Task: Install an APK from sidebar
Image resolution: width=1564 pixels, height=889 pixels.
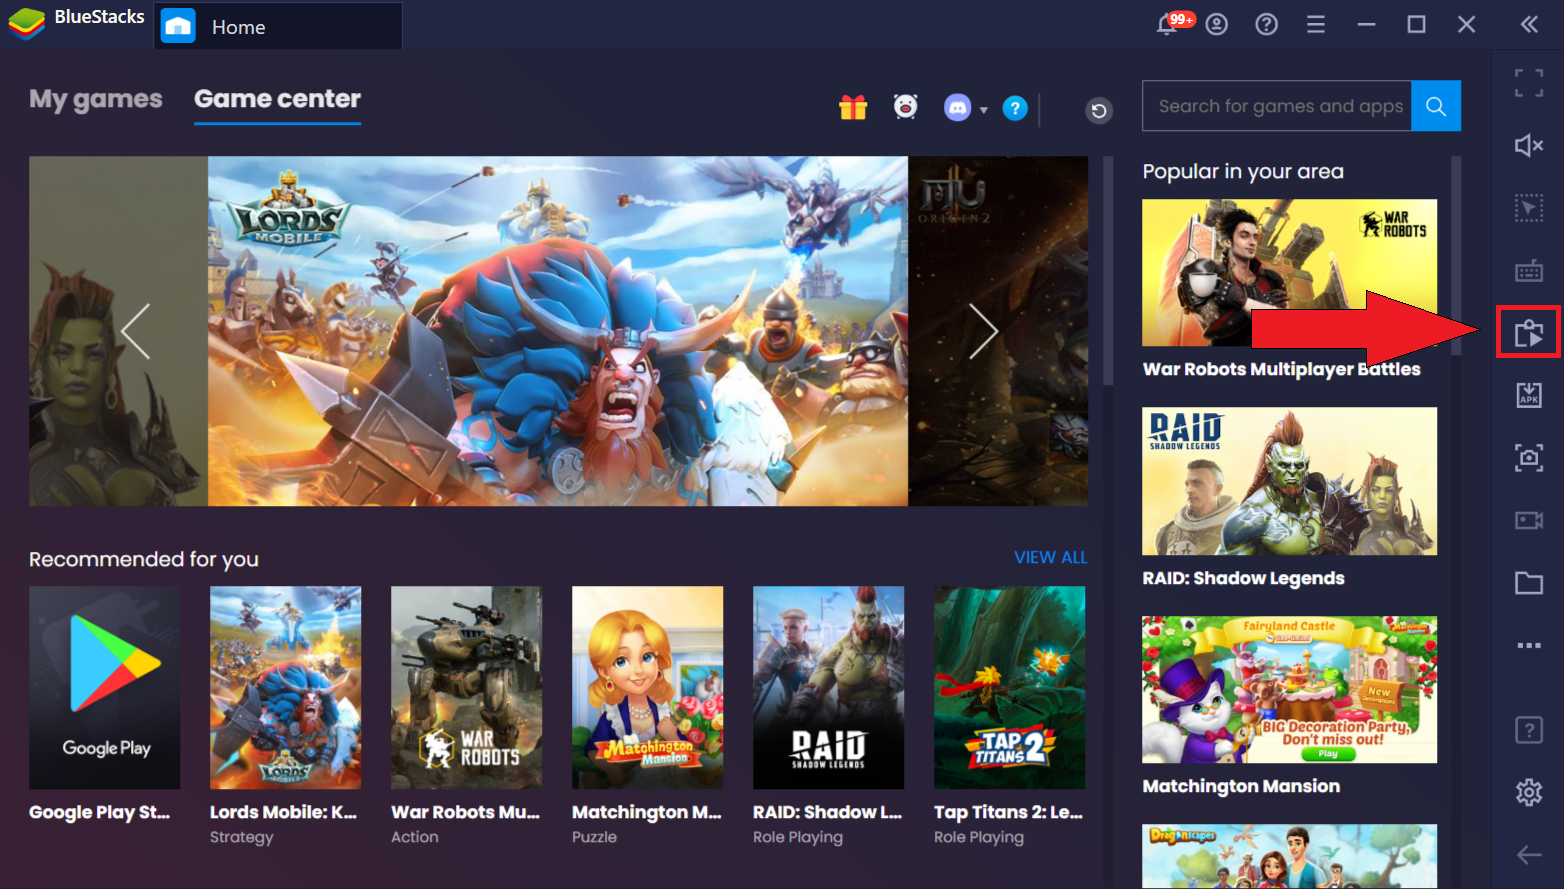Action: click(x=1529, y=395)
